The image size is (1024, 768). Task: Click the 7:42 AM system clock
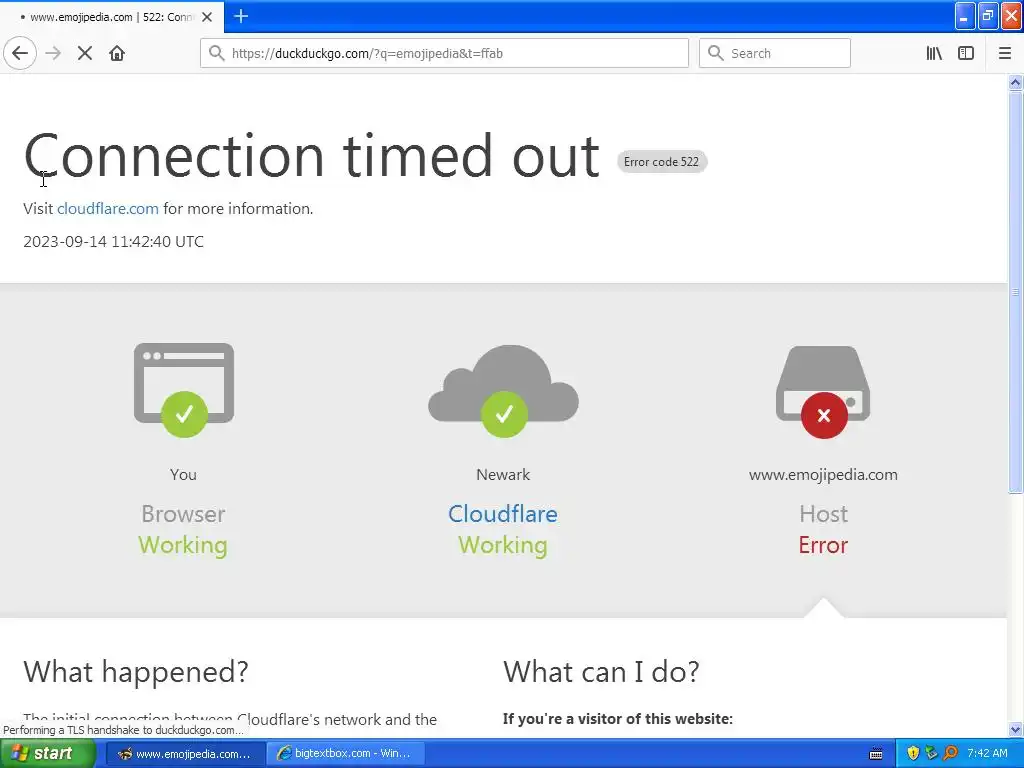(x=987, y=753)
